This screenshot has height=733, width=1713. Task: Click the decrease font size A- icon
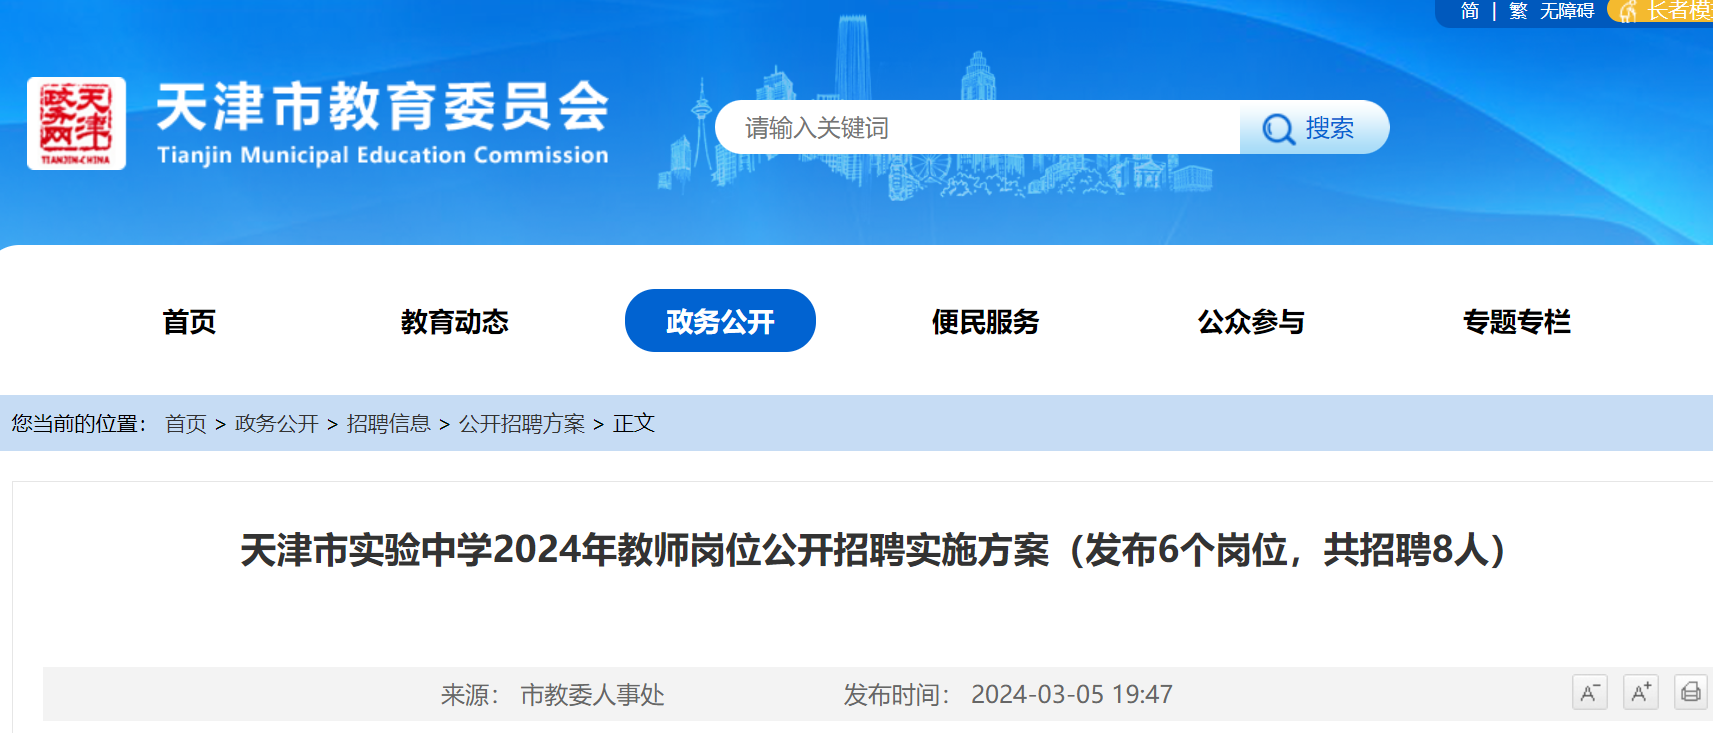(x=1589, y=692)
